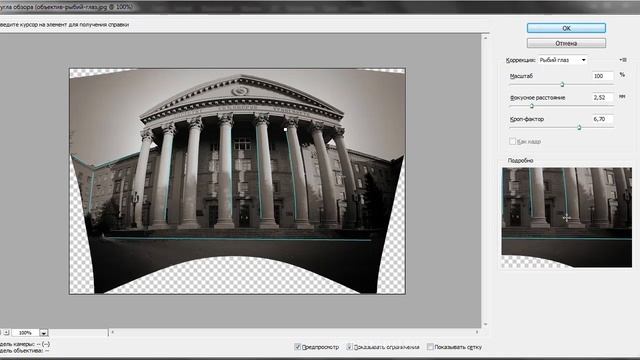The image size is (640, 360).
Task: Click the Фокусное расстояние label
Action: click(538, 98)
